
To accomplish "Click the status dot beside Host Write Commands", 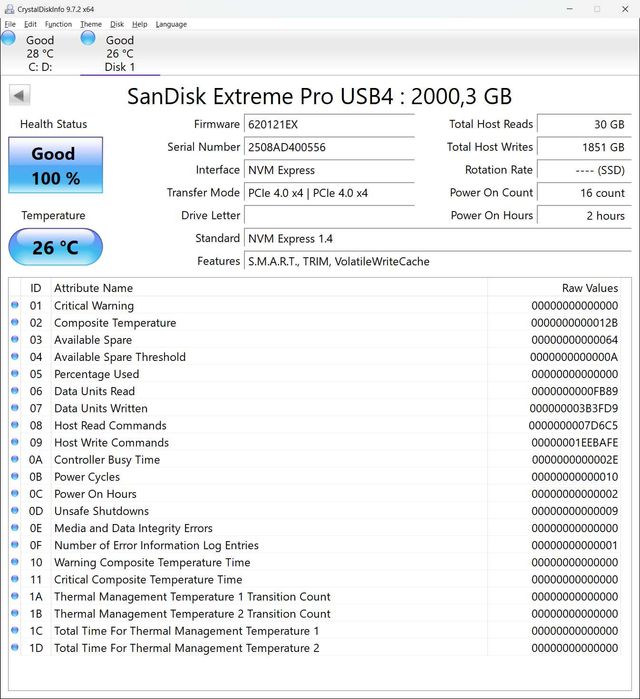I will (x=15, y=442).
